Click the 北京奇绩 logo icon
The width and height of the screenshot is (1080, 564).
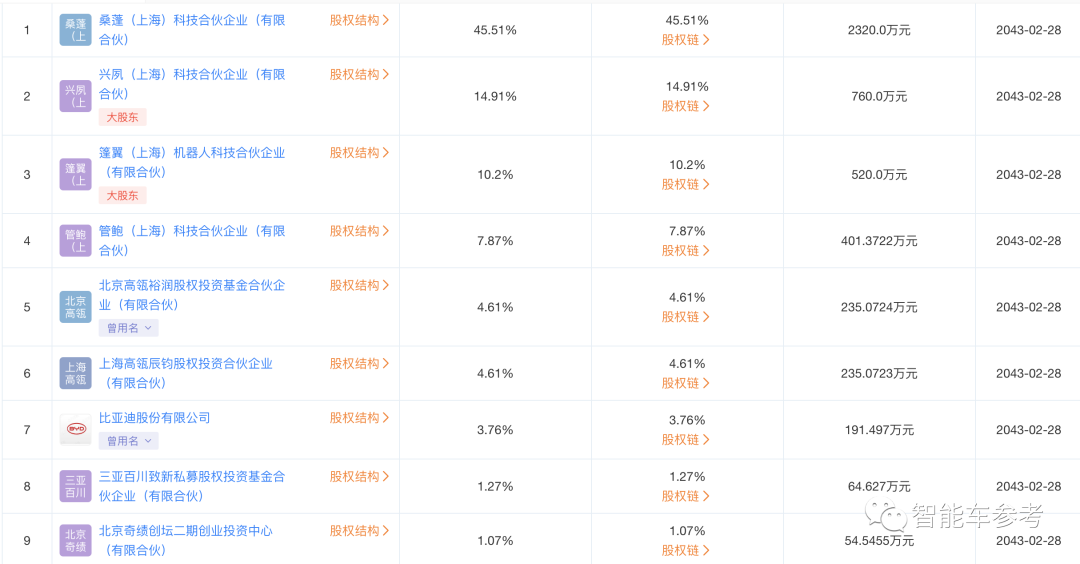point(76,540)
